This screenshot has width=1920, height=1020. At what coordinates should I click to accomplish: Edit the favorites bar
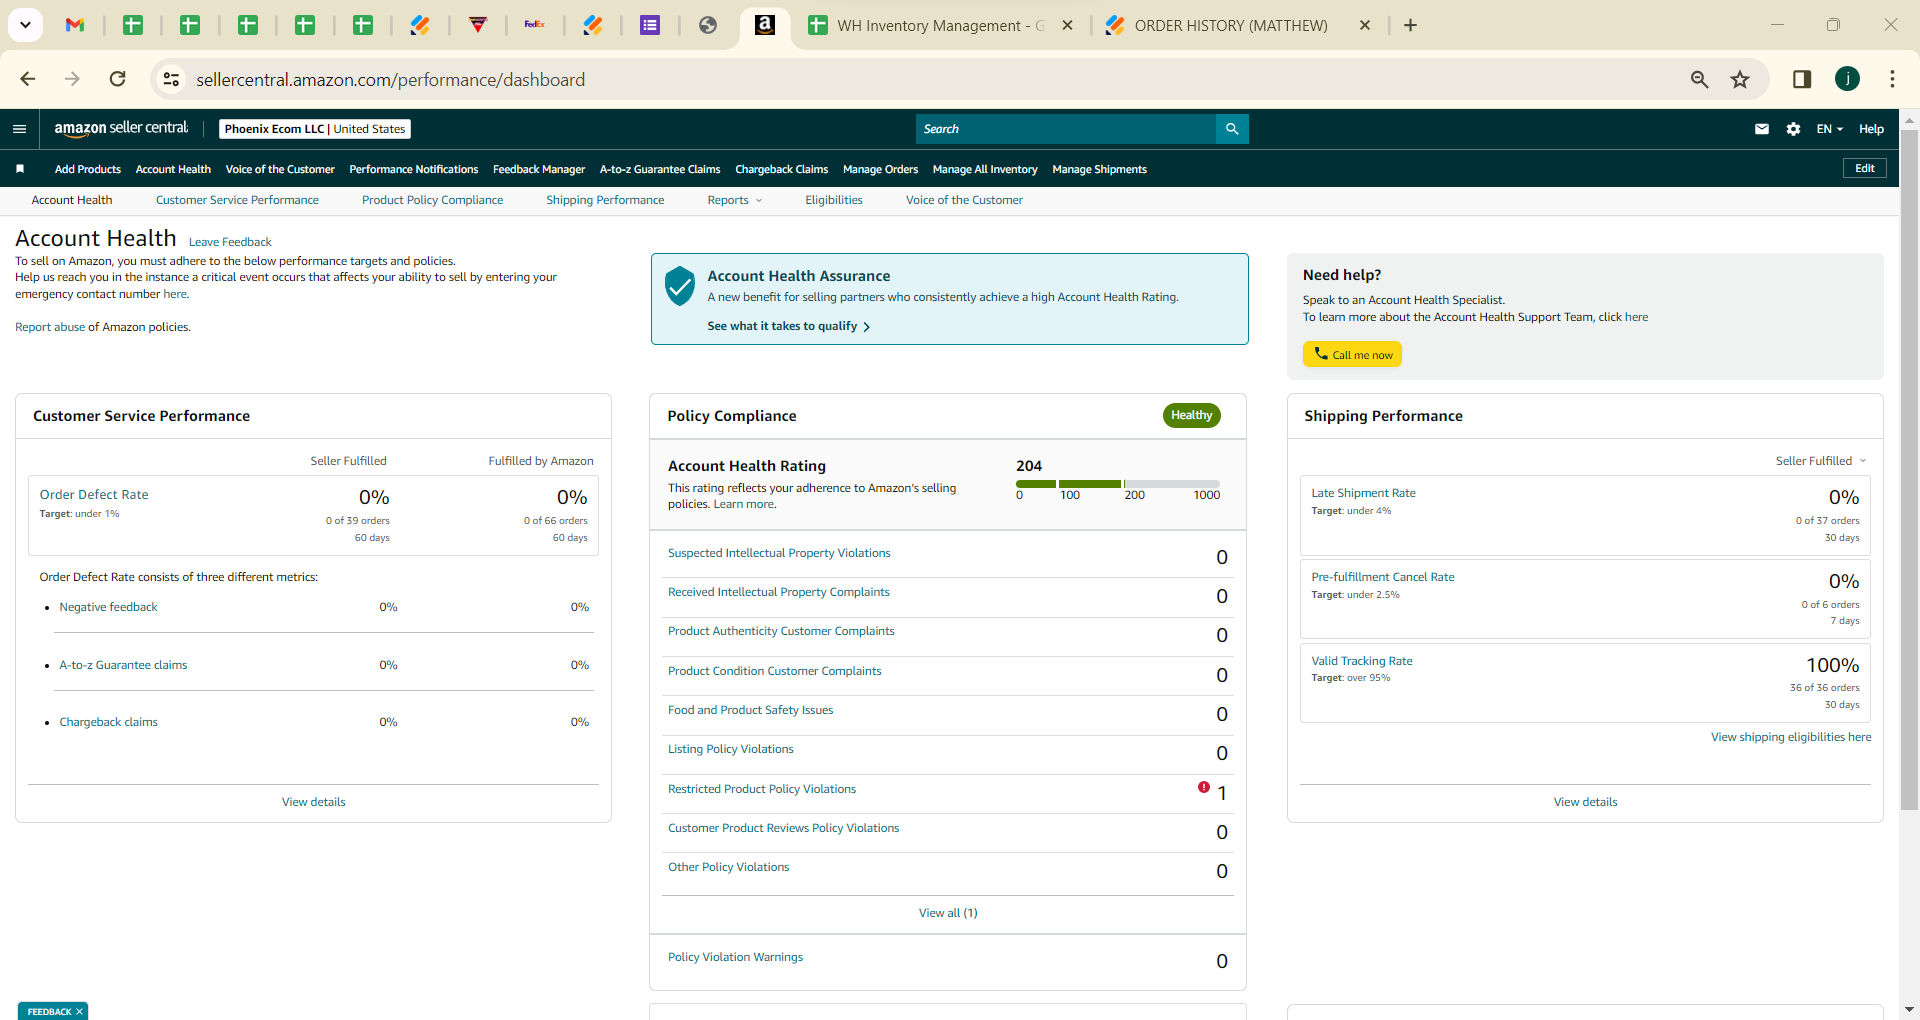click(1865, 168)
